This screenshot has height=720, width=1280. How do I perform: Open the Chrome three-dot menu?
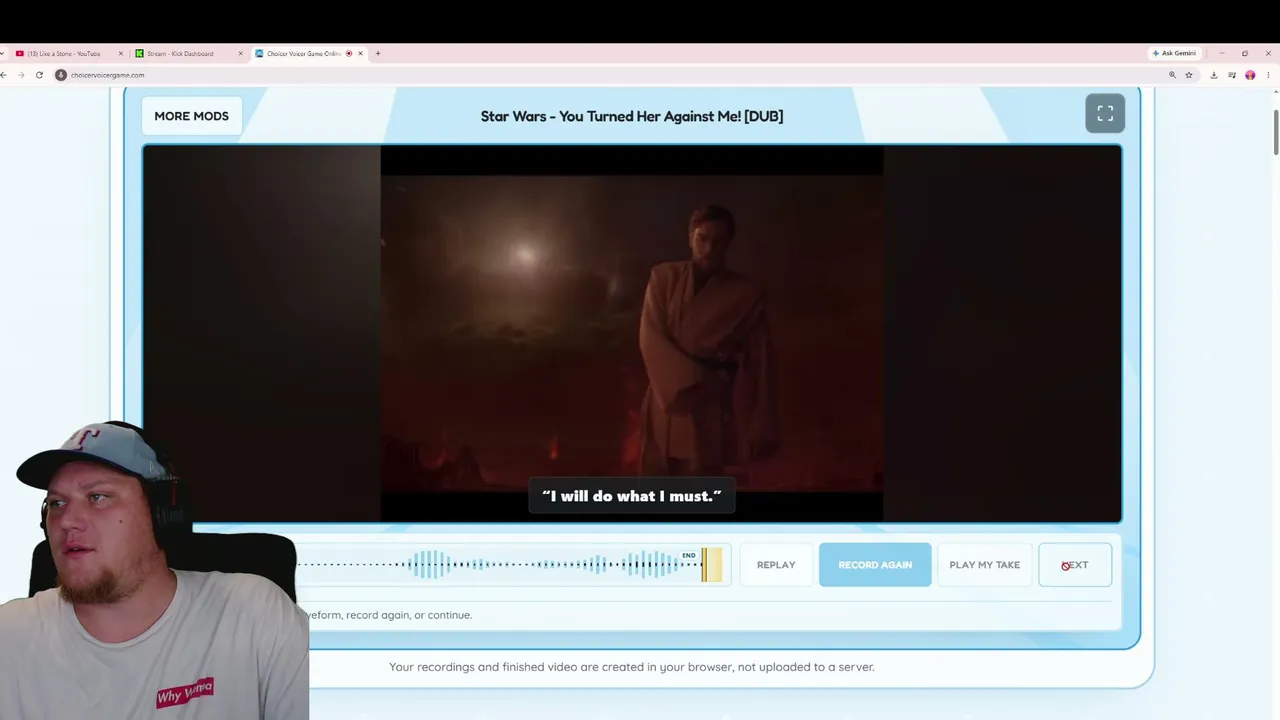[1268, 75]
